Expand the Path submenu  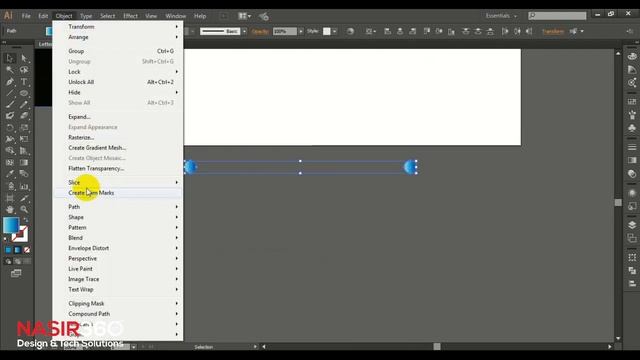coord(118,207)
